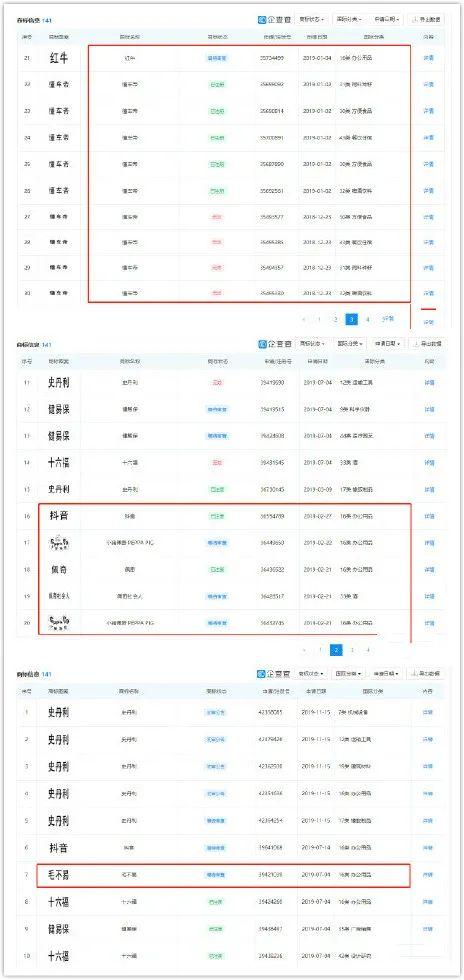Image resolution: width=464 pixels, height=980 pixels.
Task: Click the green status badge in row 8
Action: pos(217,902)
